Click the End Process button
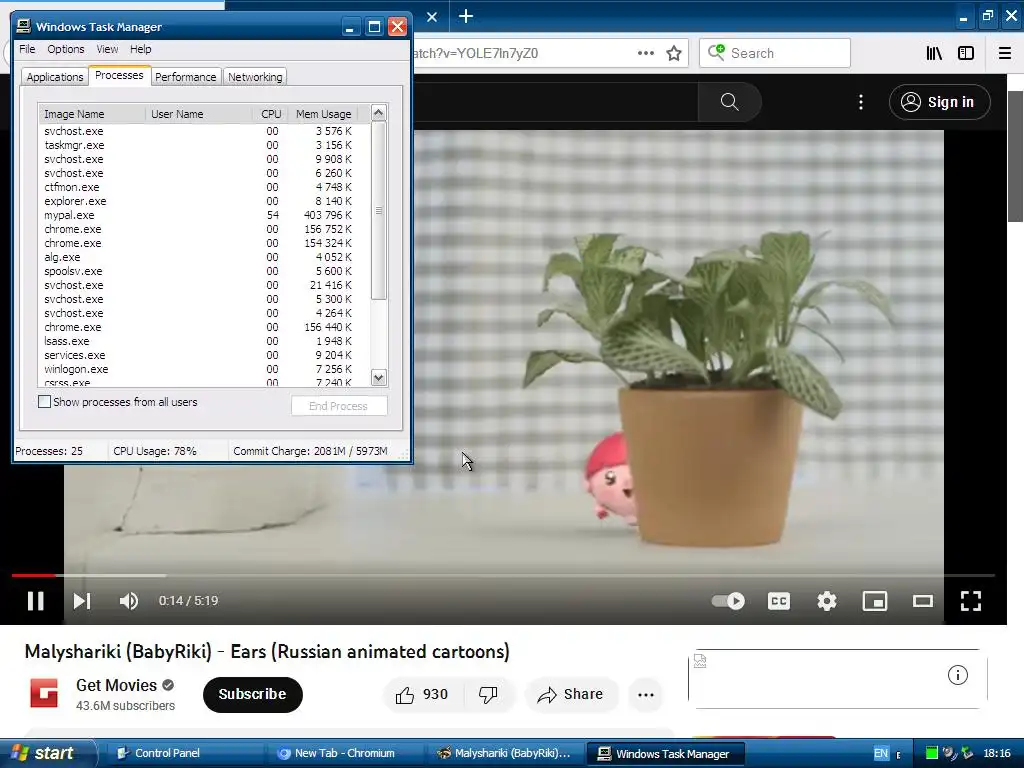1024x768 pixels. pyautogui.click(x=338, y=406)
